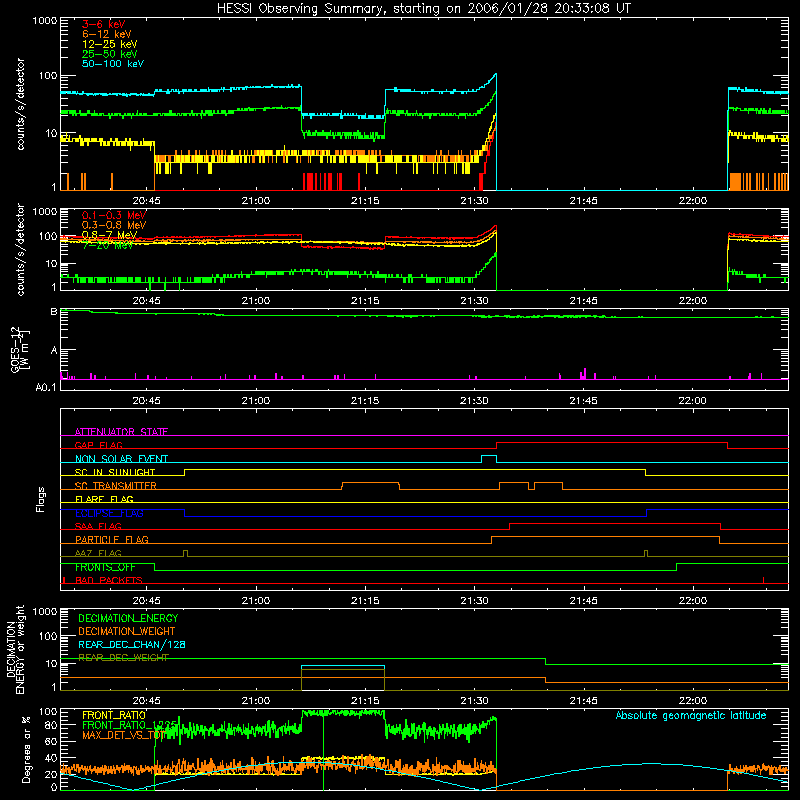Select the PARTICLE_FLAG label
Viewport: 800px width, 800px height.
[x=112, y=539]
